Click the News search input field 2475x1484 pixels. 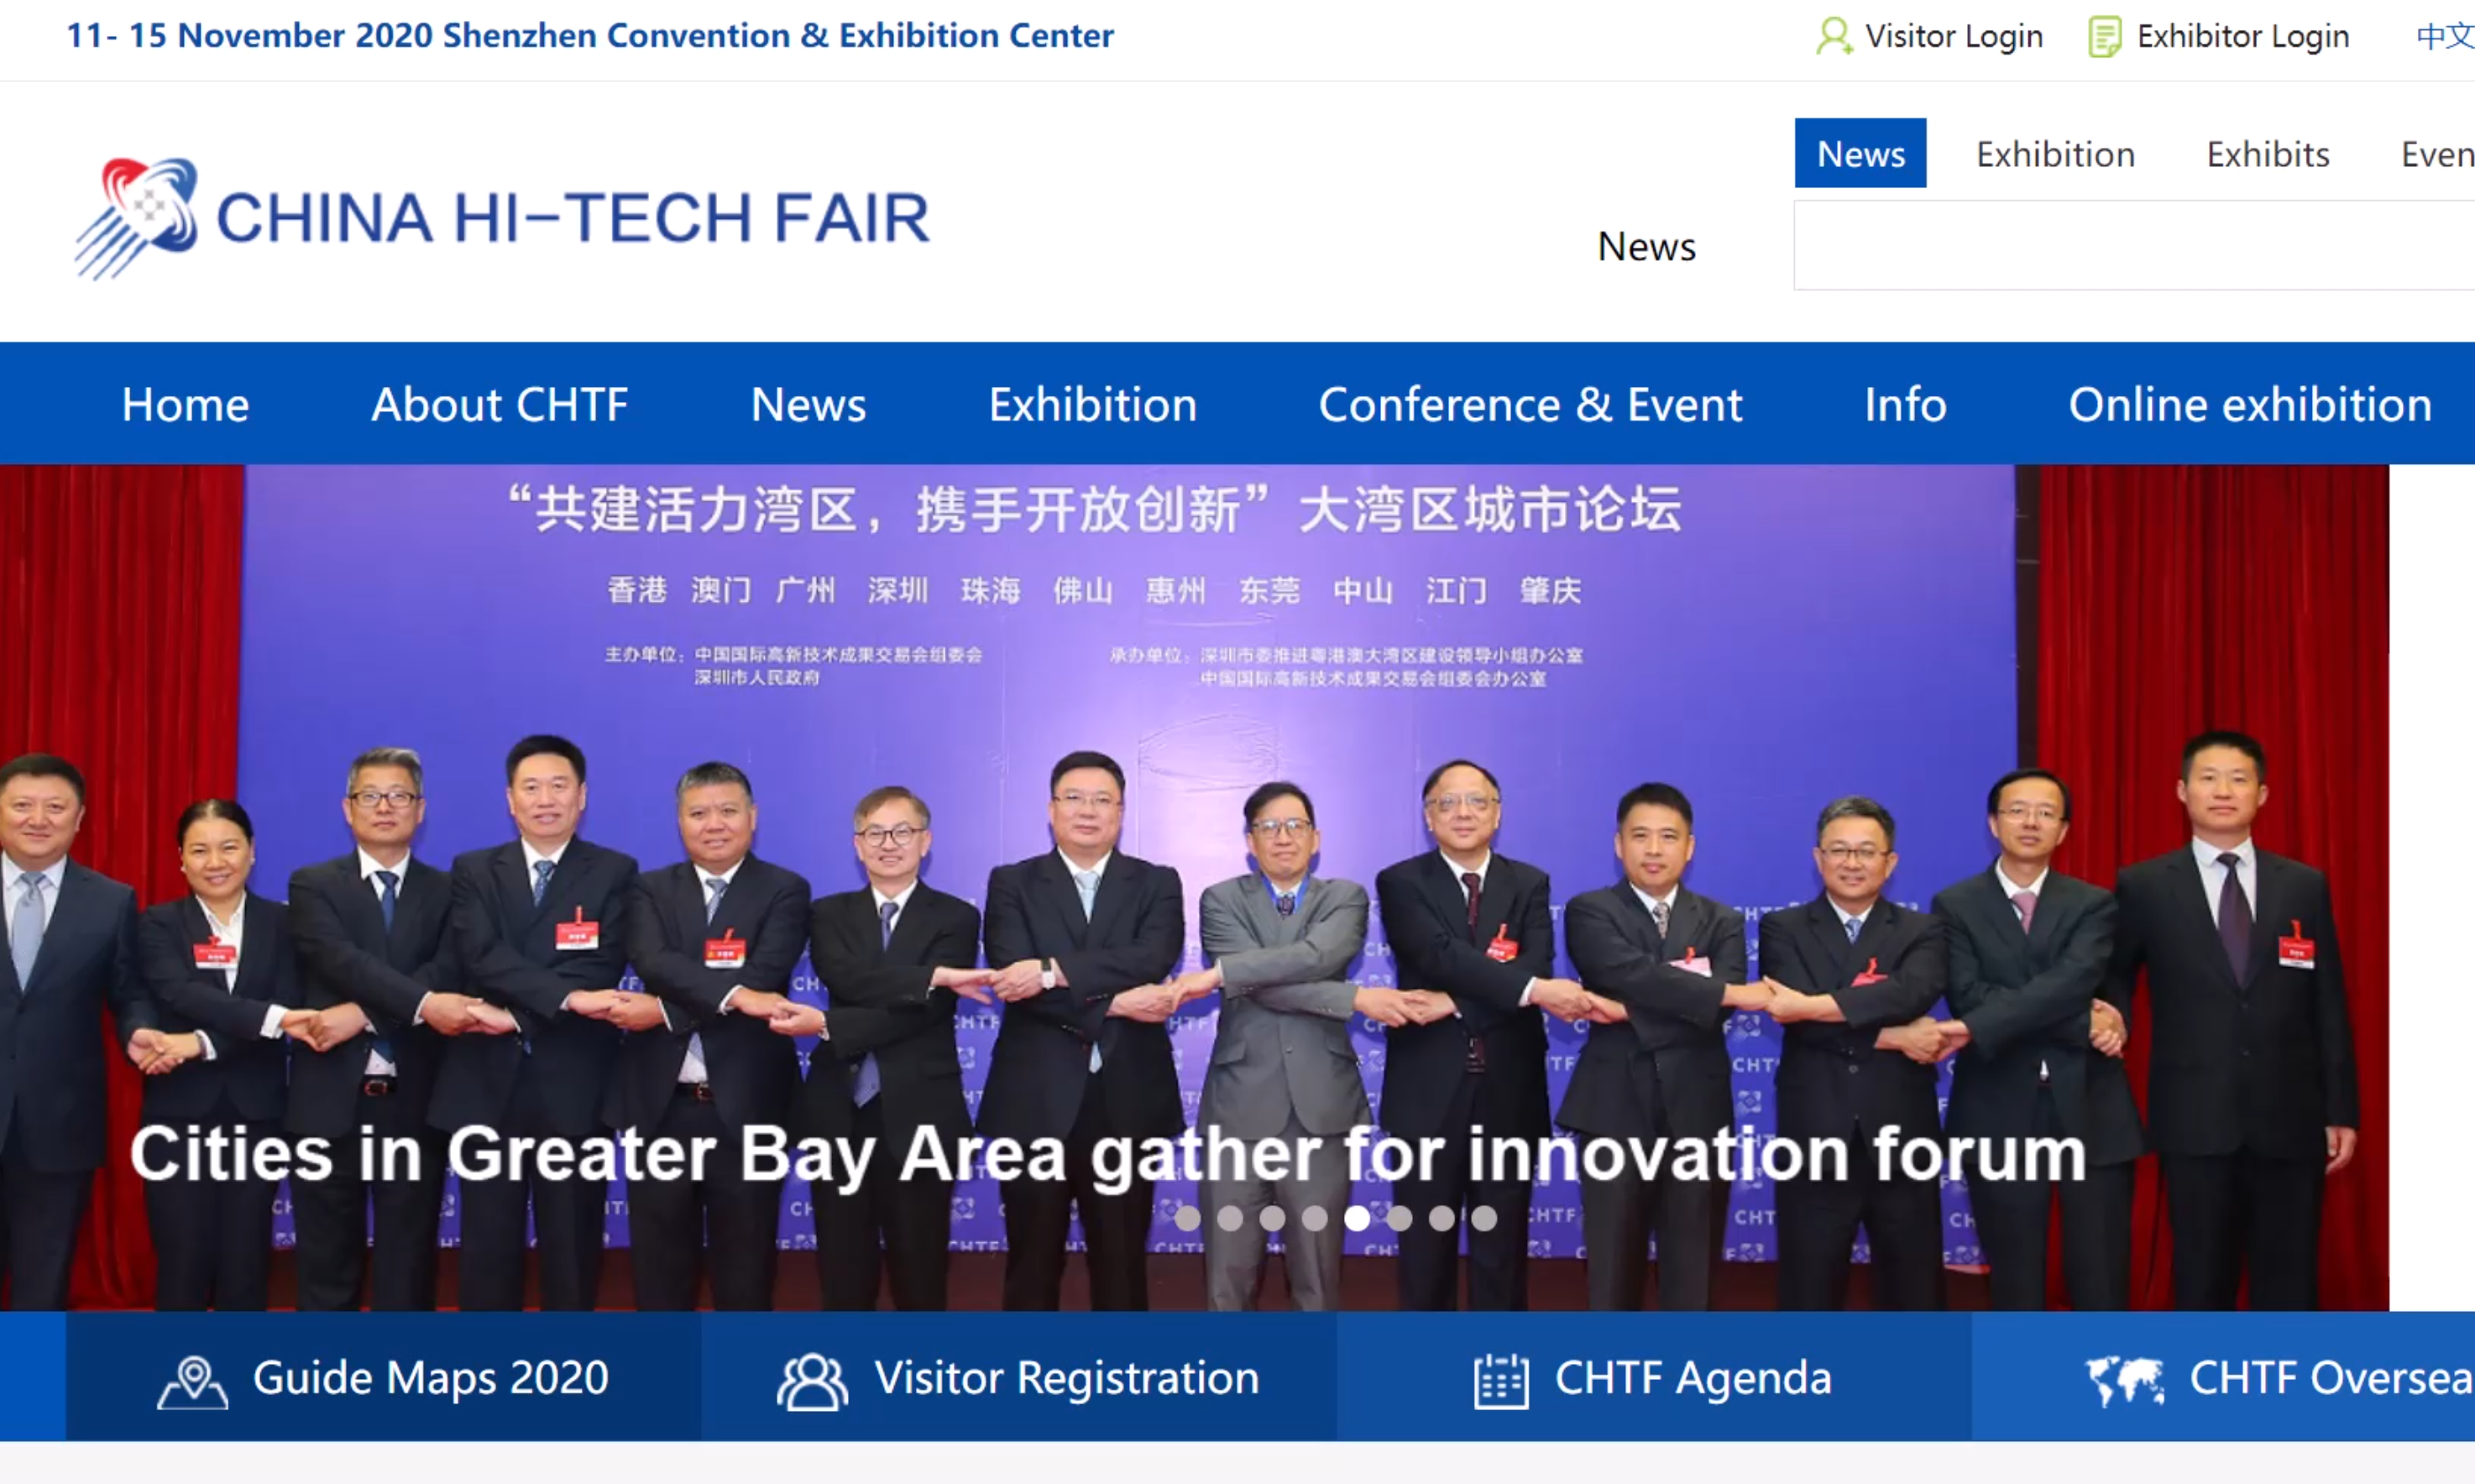pos(2134,245)
